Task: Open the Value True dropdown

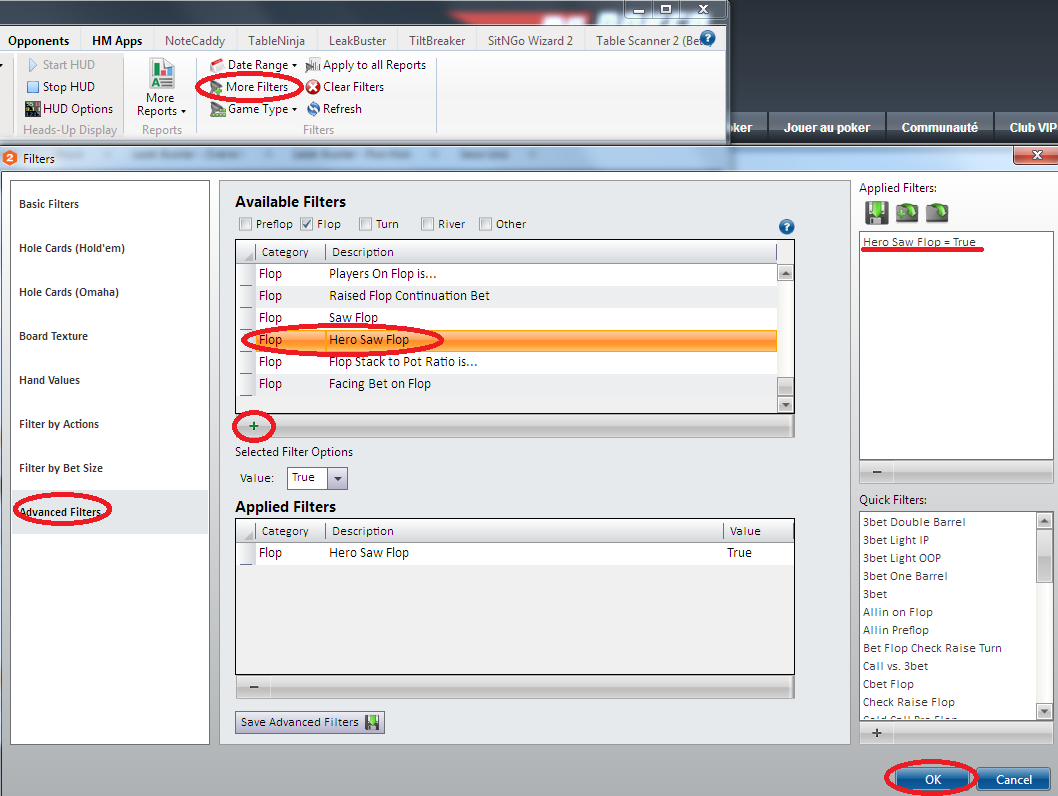Action: tap(337, 478)
